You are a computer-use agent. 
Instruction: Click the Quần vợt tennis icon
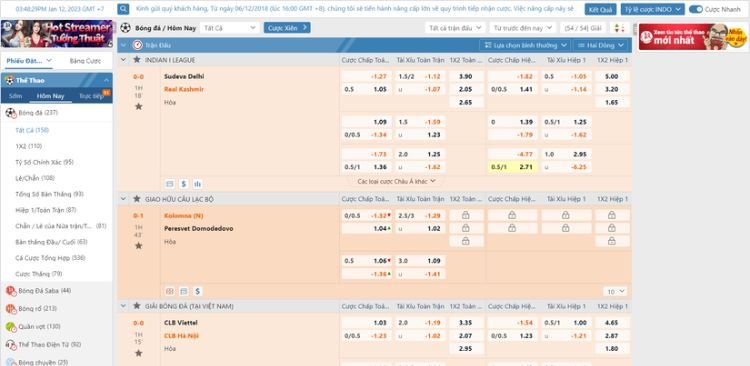(11, 326)
